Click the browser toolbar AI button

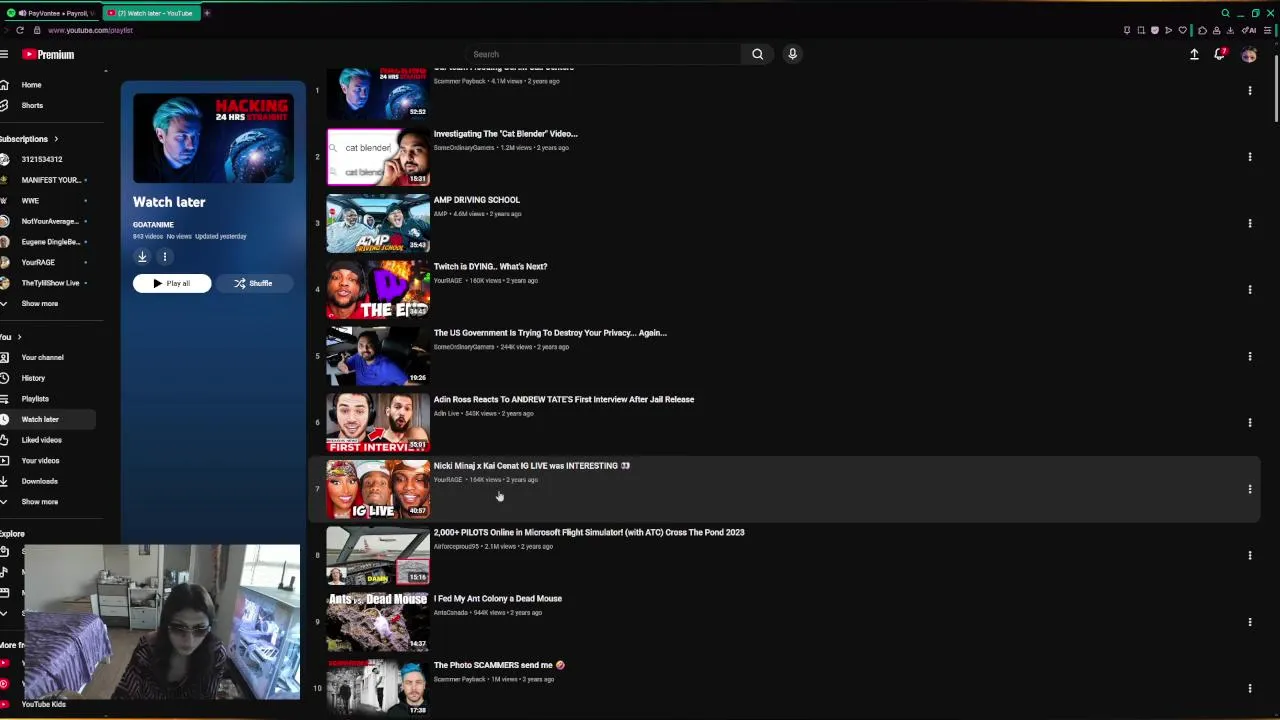1251,30
